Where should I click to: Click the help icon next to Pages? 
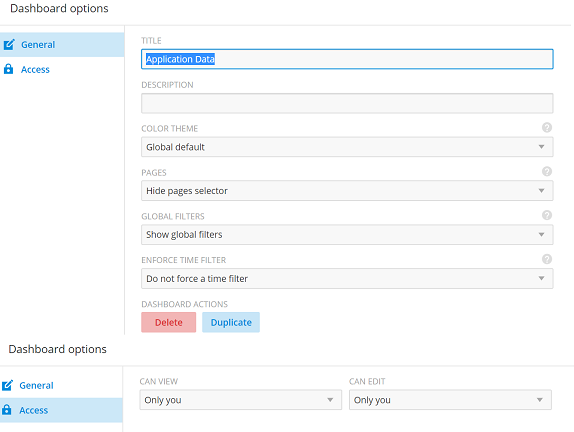point(547,171)
